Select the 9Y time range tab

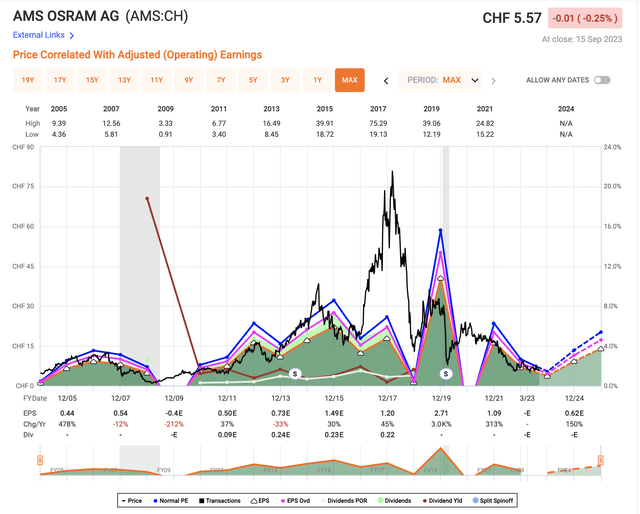coord(189,80)
